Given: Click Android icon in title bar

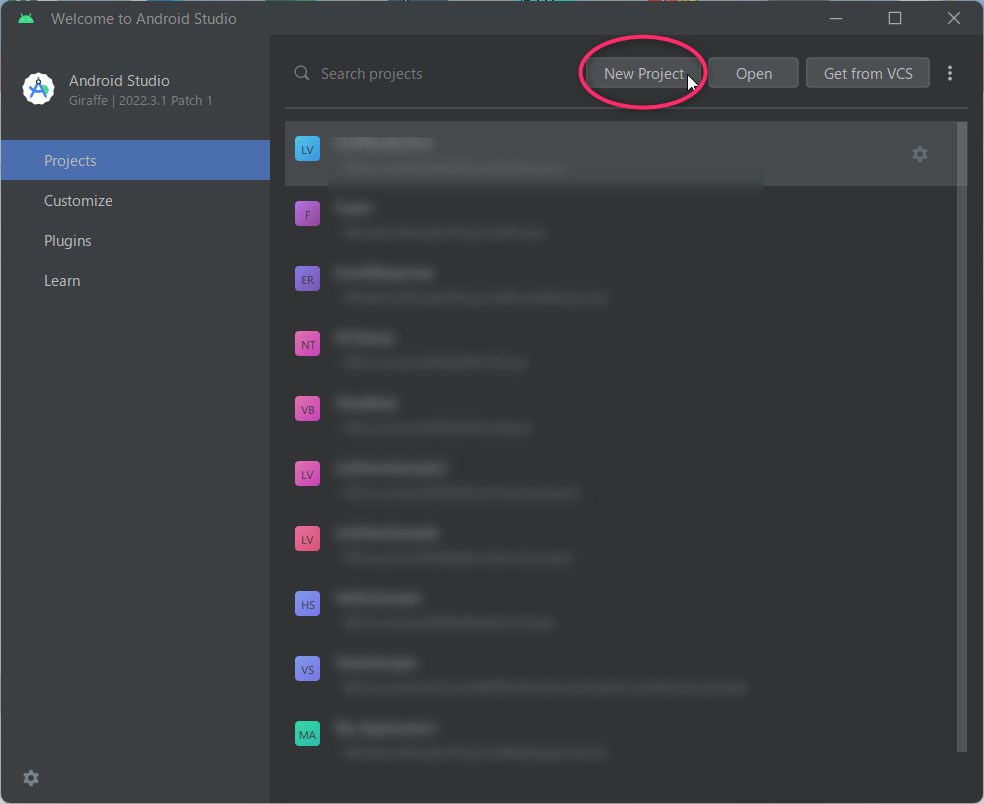Looking at the screenshot, I should click(26, 19).
